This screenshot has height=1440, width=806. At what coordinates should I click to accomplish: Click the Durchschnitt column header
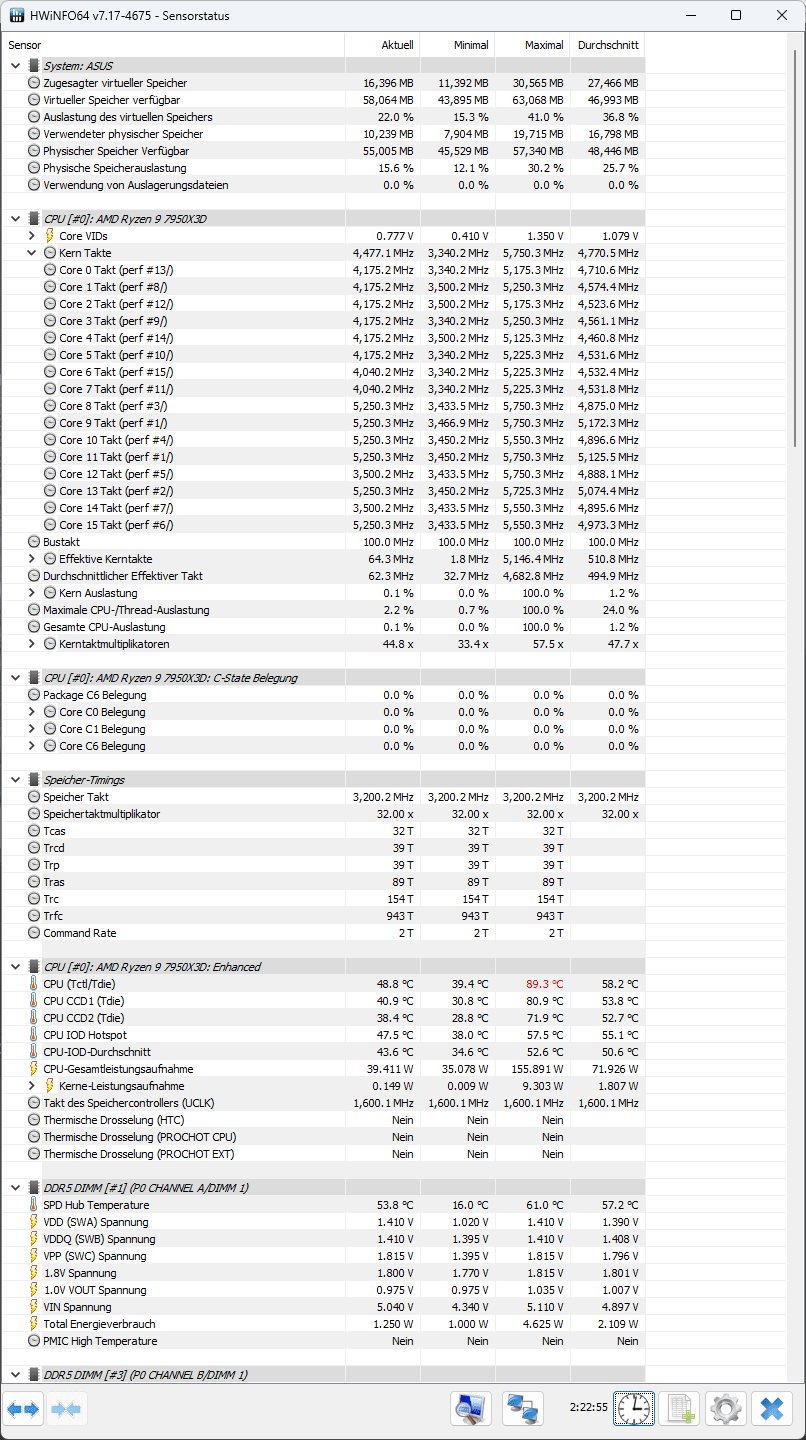coord(607,45)
